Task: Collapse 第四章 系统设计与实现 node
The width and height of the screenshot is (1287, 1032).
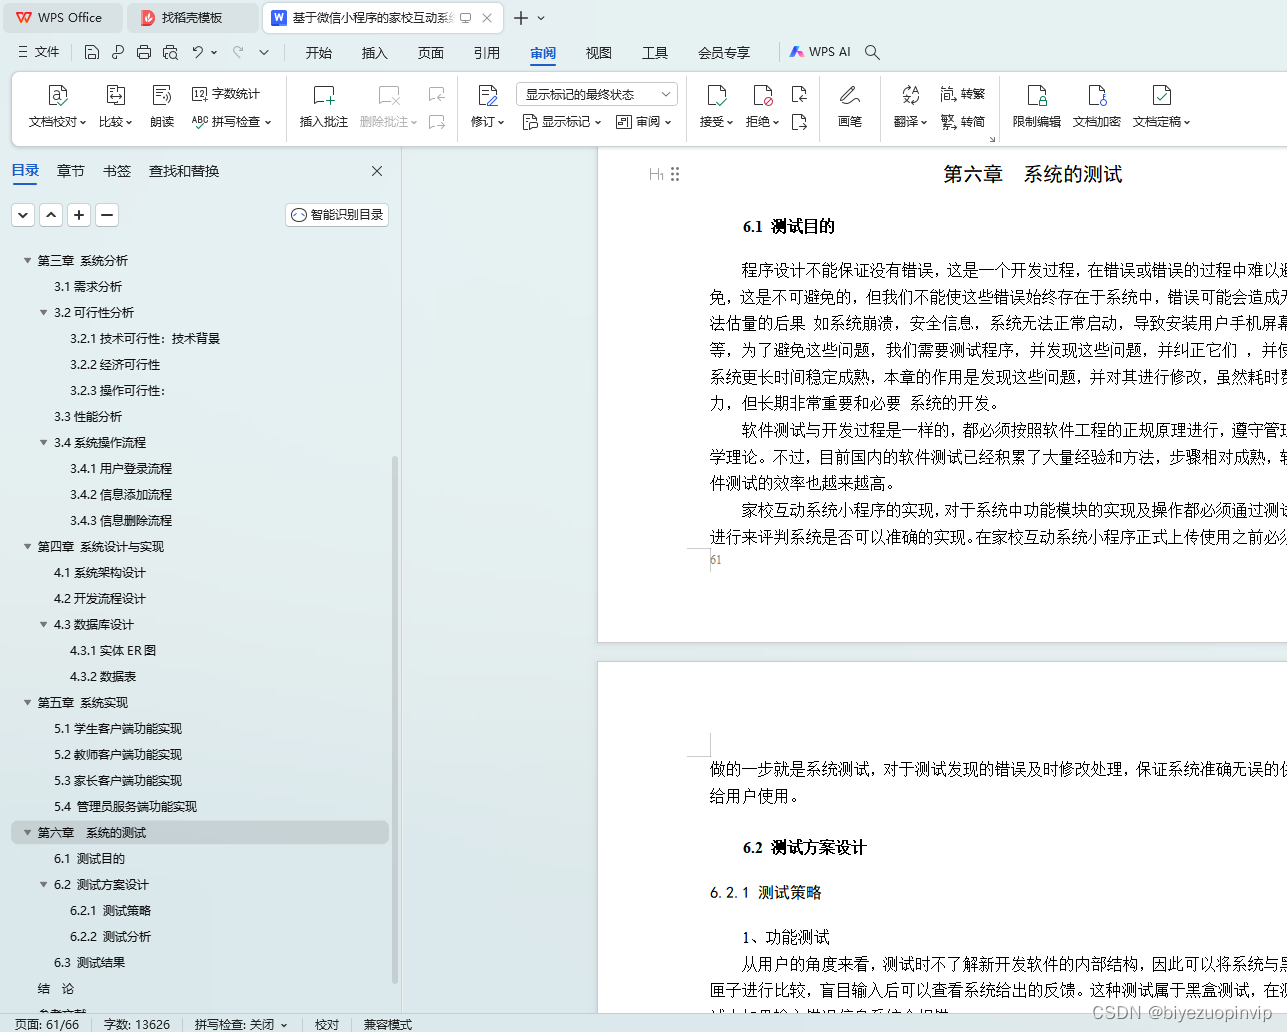Action: 28,547
